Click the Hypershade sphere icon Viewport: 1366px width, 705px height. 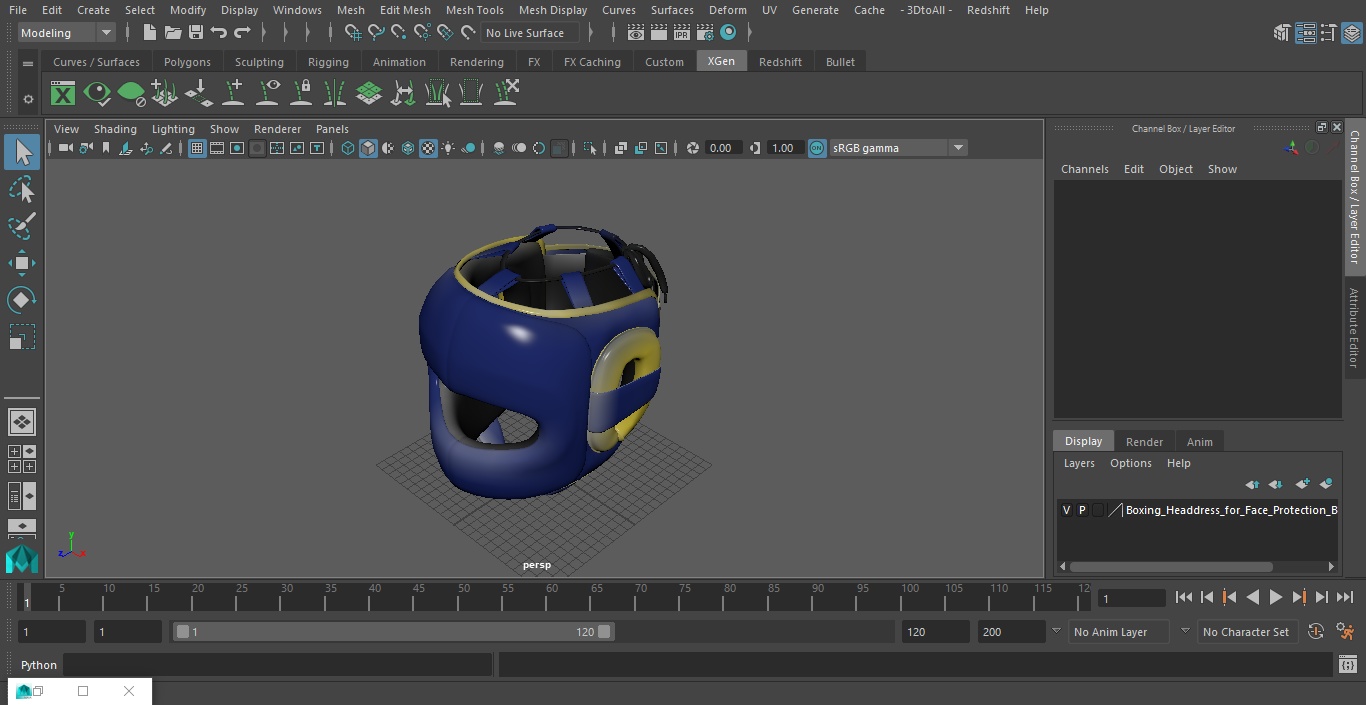tap(728, 33)
